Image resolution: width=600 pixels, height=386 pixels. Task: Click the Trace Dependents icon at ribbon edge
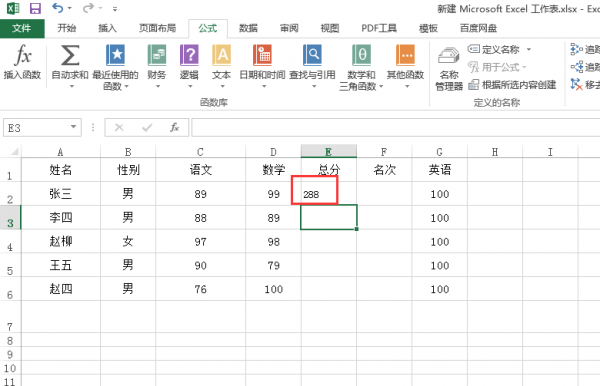point(576,67)
